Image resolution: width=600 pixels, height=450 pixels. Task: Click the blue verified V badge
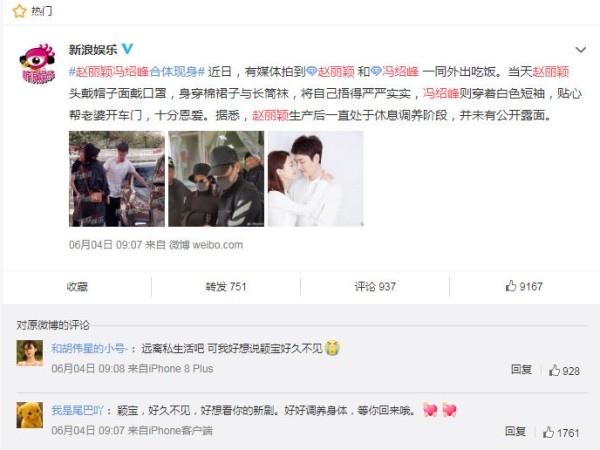click(127, 49)
